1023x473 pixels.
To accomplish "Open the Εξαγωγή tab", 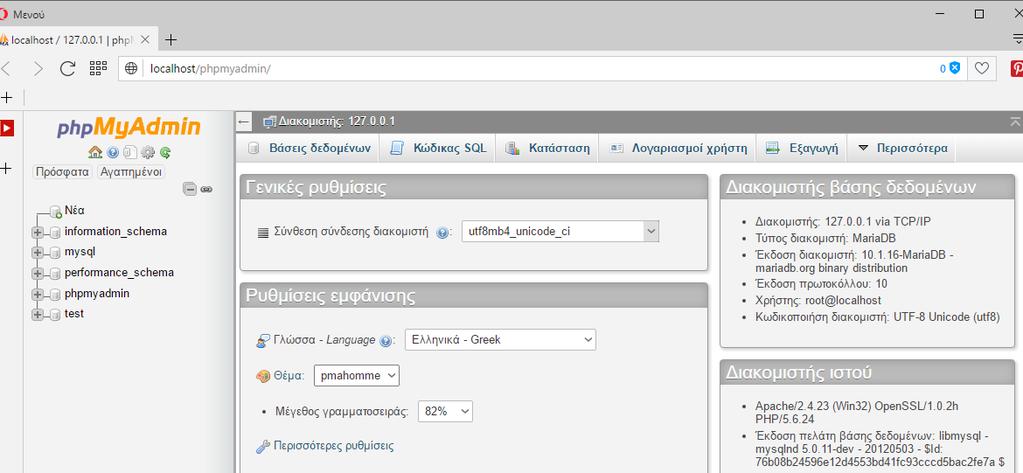I will point(802,148).
